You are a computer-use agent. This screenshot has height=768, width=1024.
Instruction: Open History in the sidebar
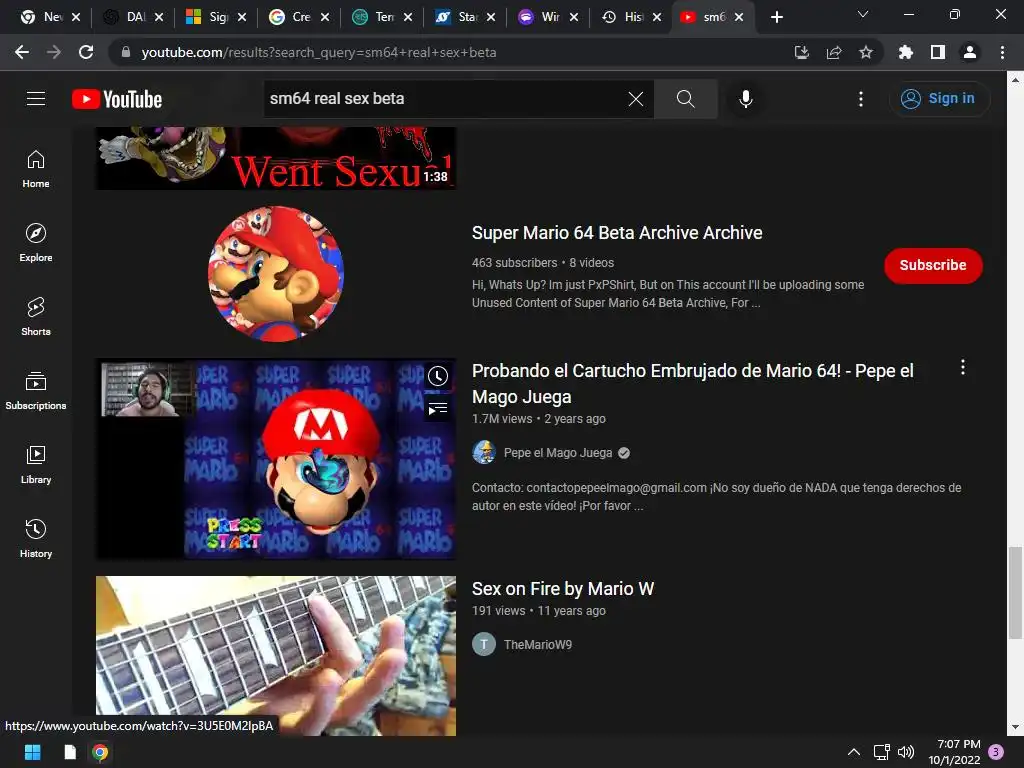point(36,538)
